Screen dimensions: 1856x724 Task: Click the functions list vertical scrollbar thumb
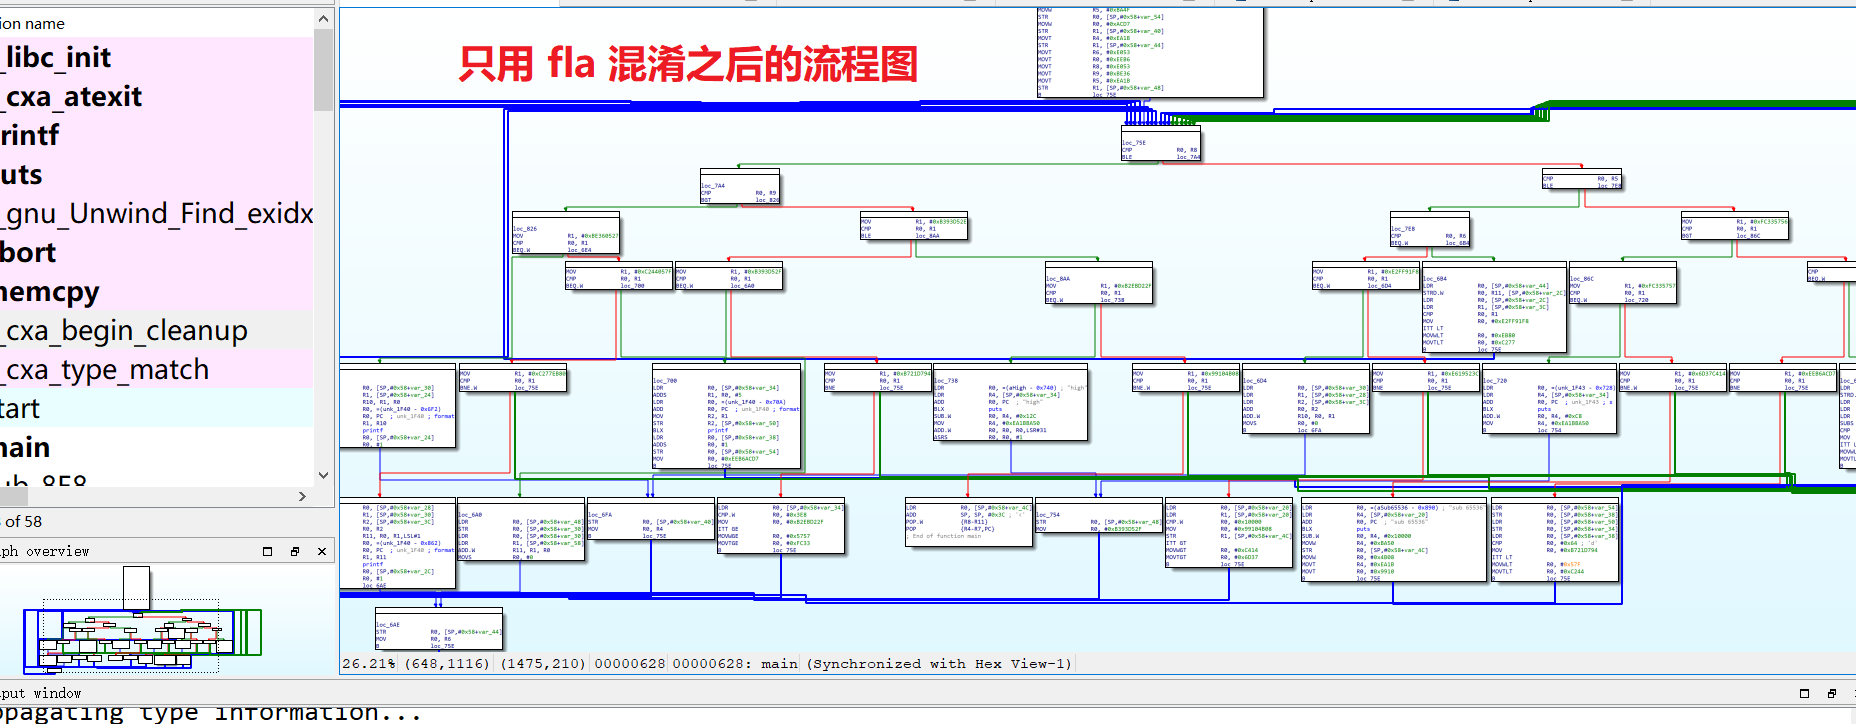coord(323,70)
